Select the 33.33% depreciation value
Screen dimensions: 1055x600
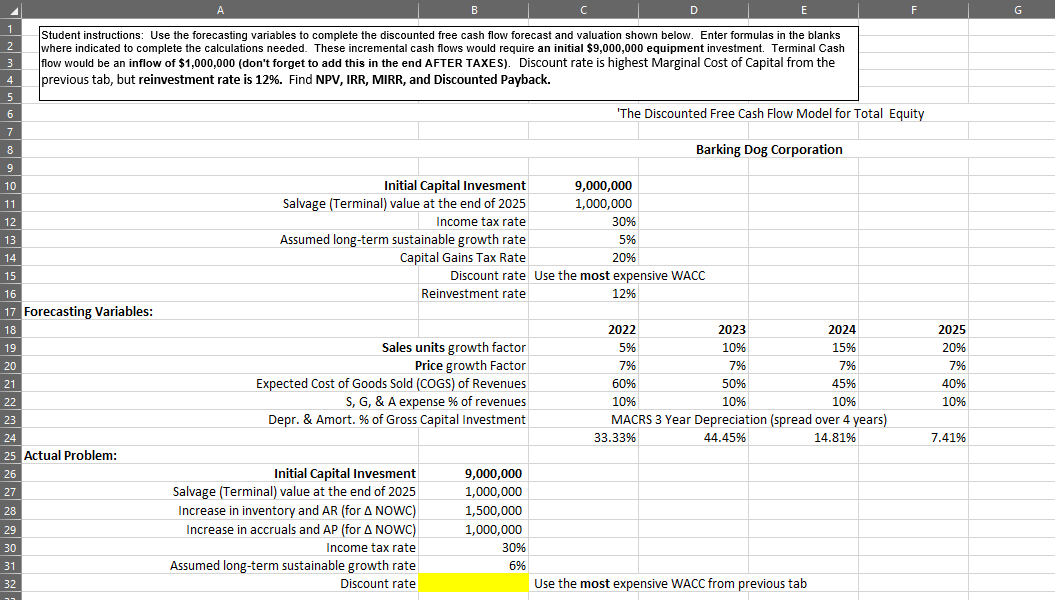615,438
